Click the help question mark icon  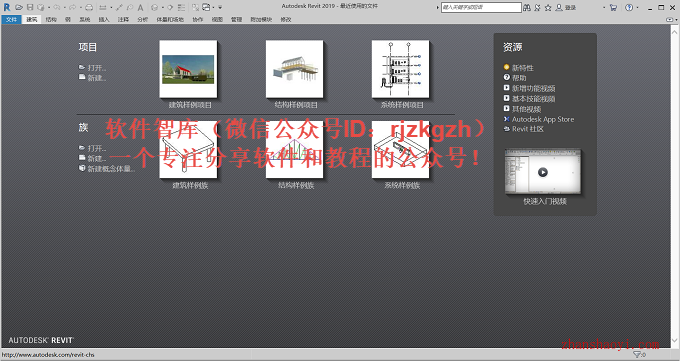pyautogui.click(x=629, y=7)
